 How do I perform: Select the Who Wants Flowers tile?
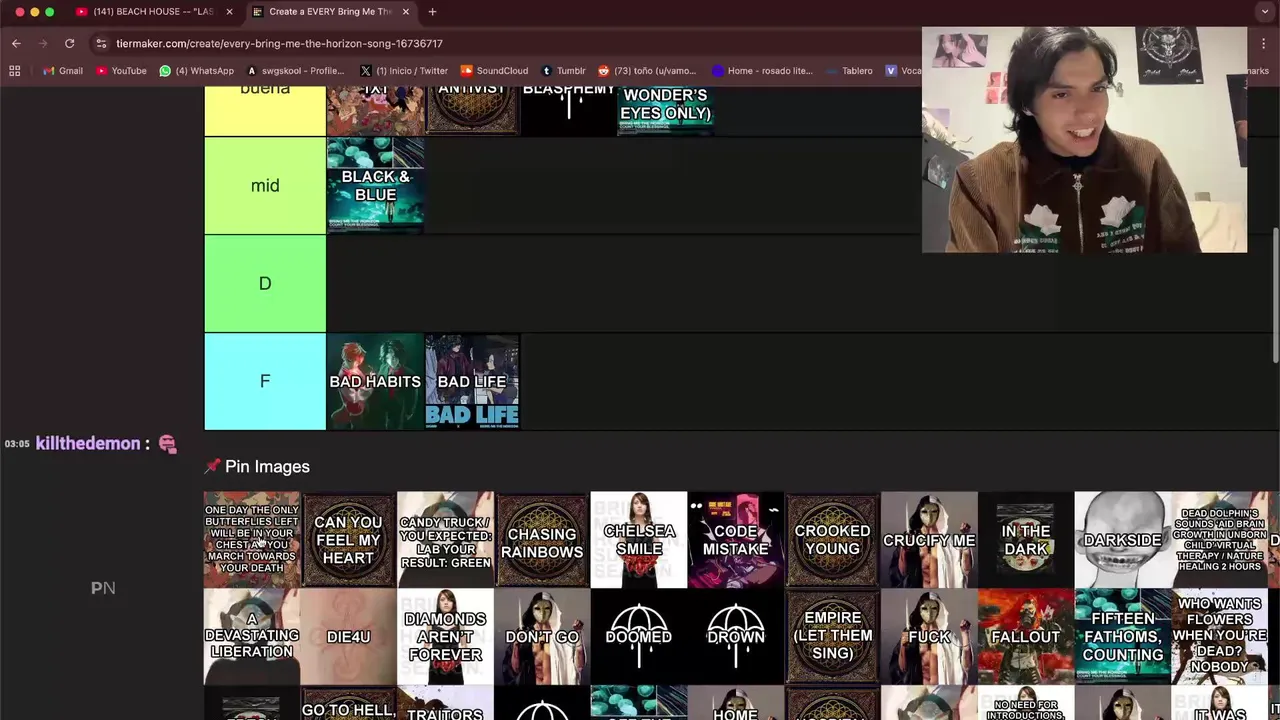[1220, 637]
